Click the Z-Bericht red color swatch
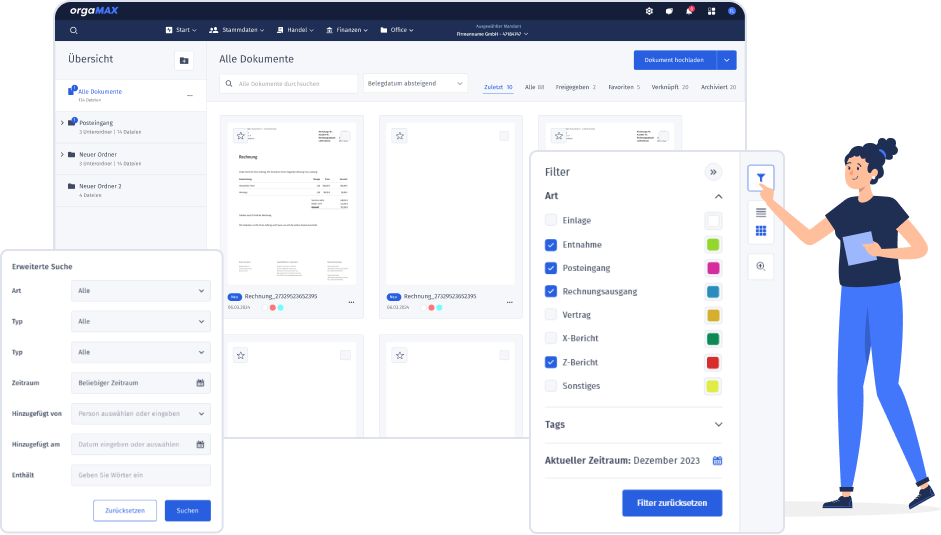This screenshot has height=535, width=941. [712, 362]
